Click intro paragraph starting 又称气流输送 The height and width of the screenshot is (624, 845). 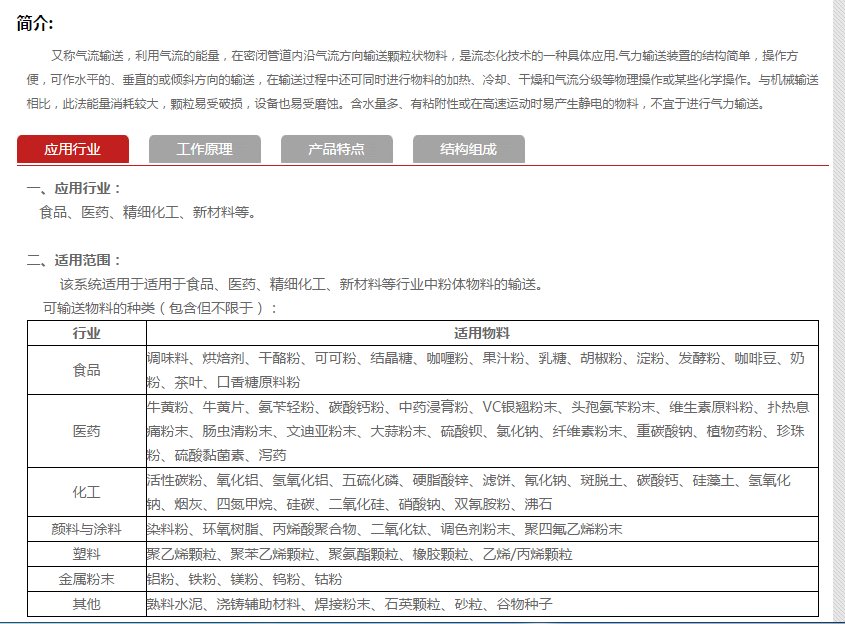pyautogui.click(x=422, y=80)
